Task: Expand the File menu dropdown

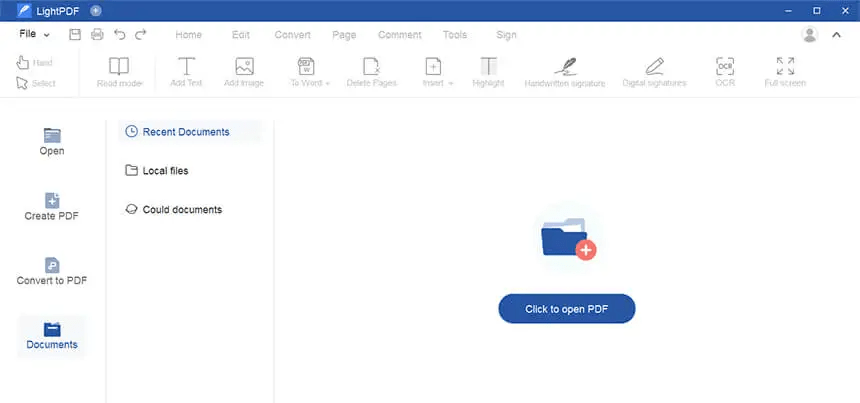Action: 35,35
